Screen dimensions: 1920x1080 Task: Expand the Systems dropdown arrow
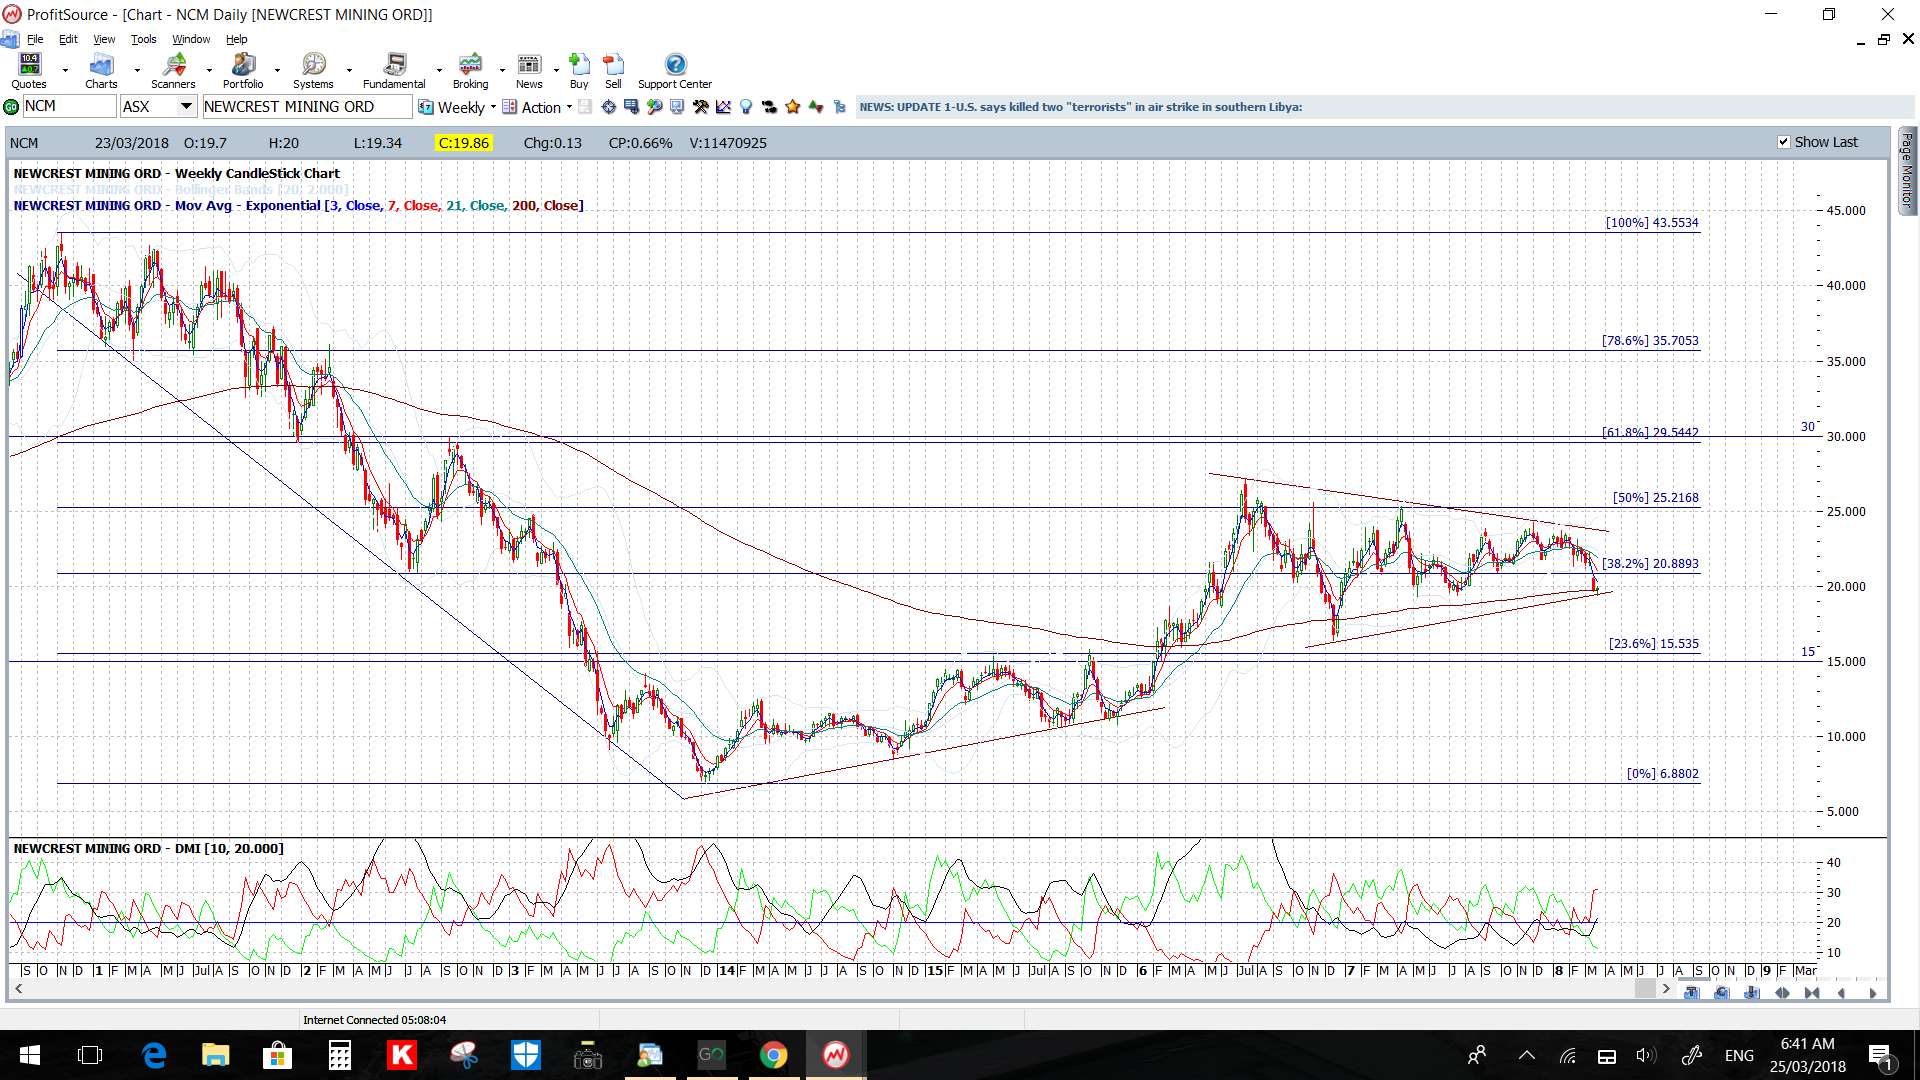[x=349, y=71]
